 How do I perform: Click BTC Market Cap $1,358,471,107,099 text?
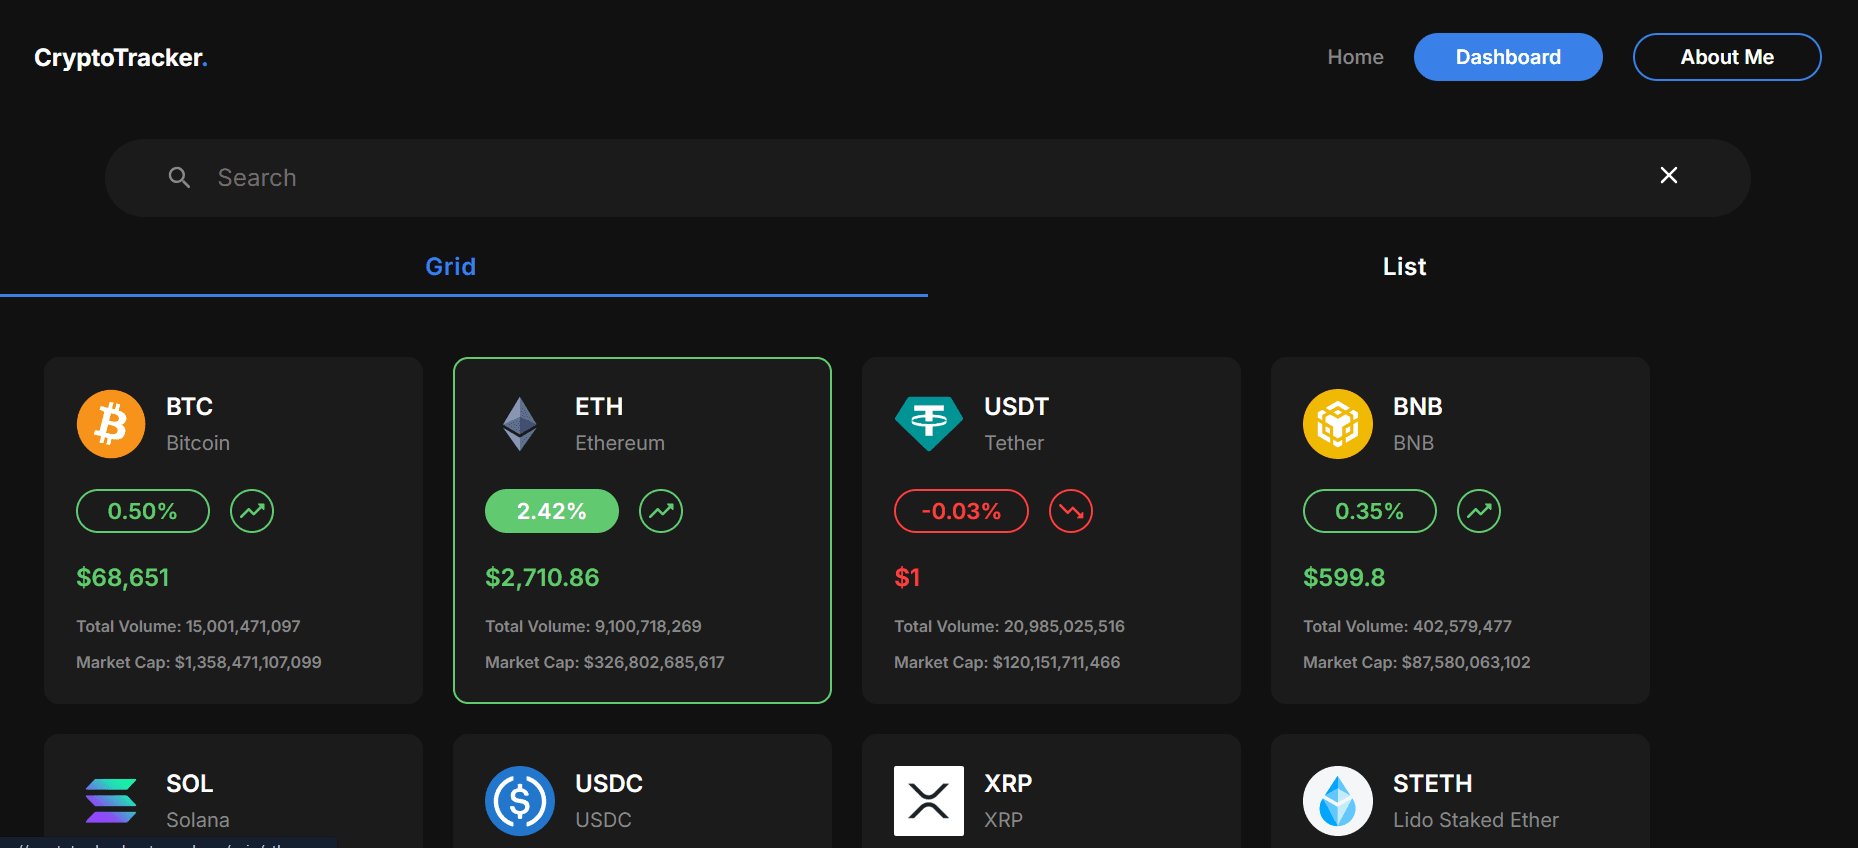[199, 662]
